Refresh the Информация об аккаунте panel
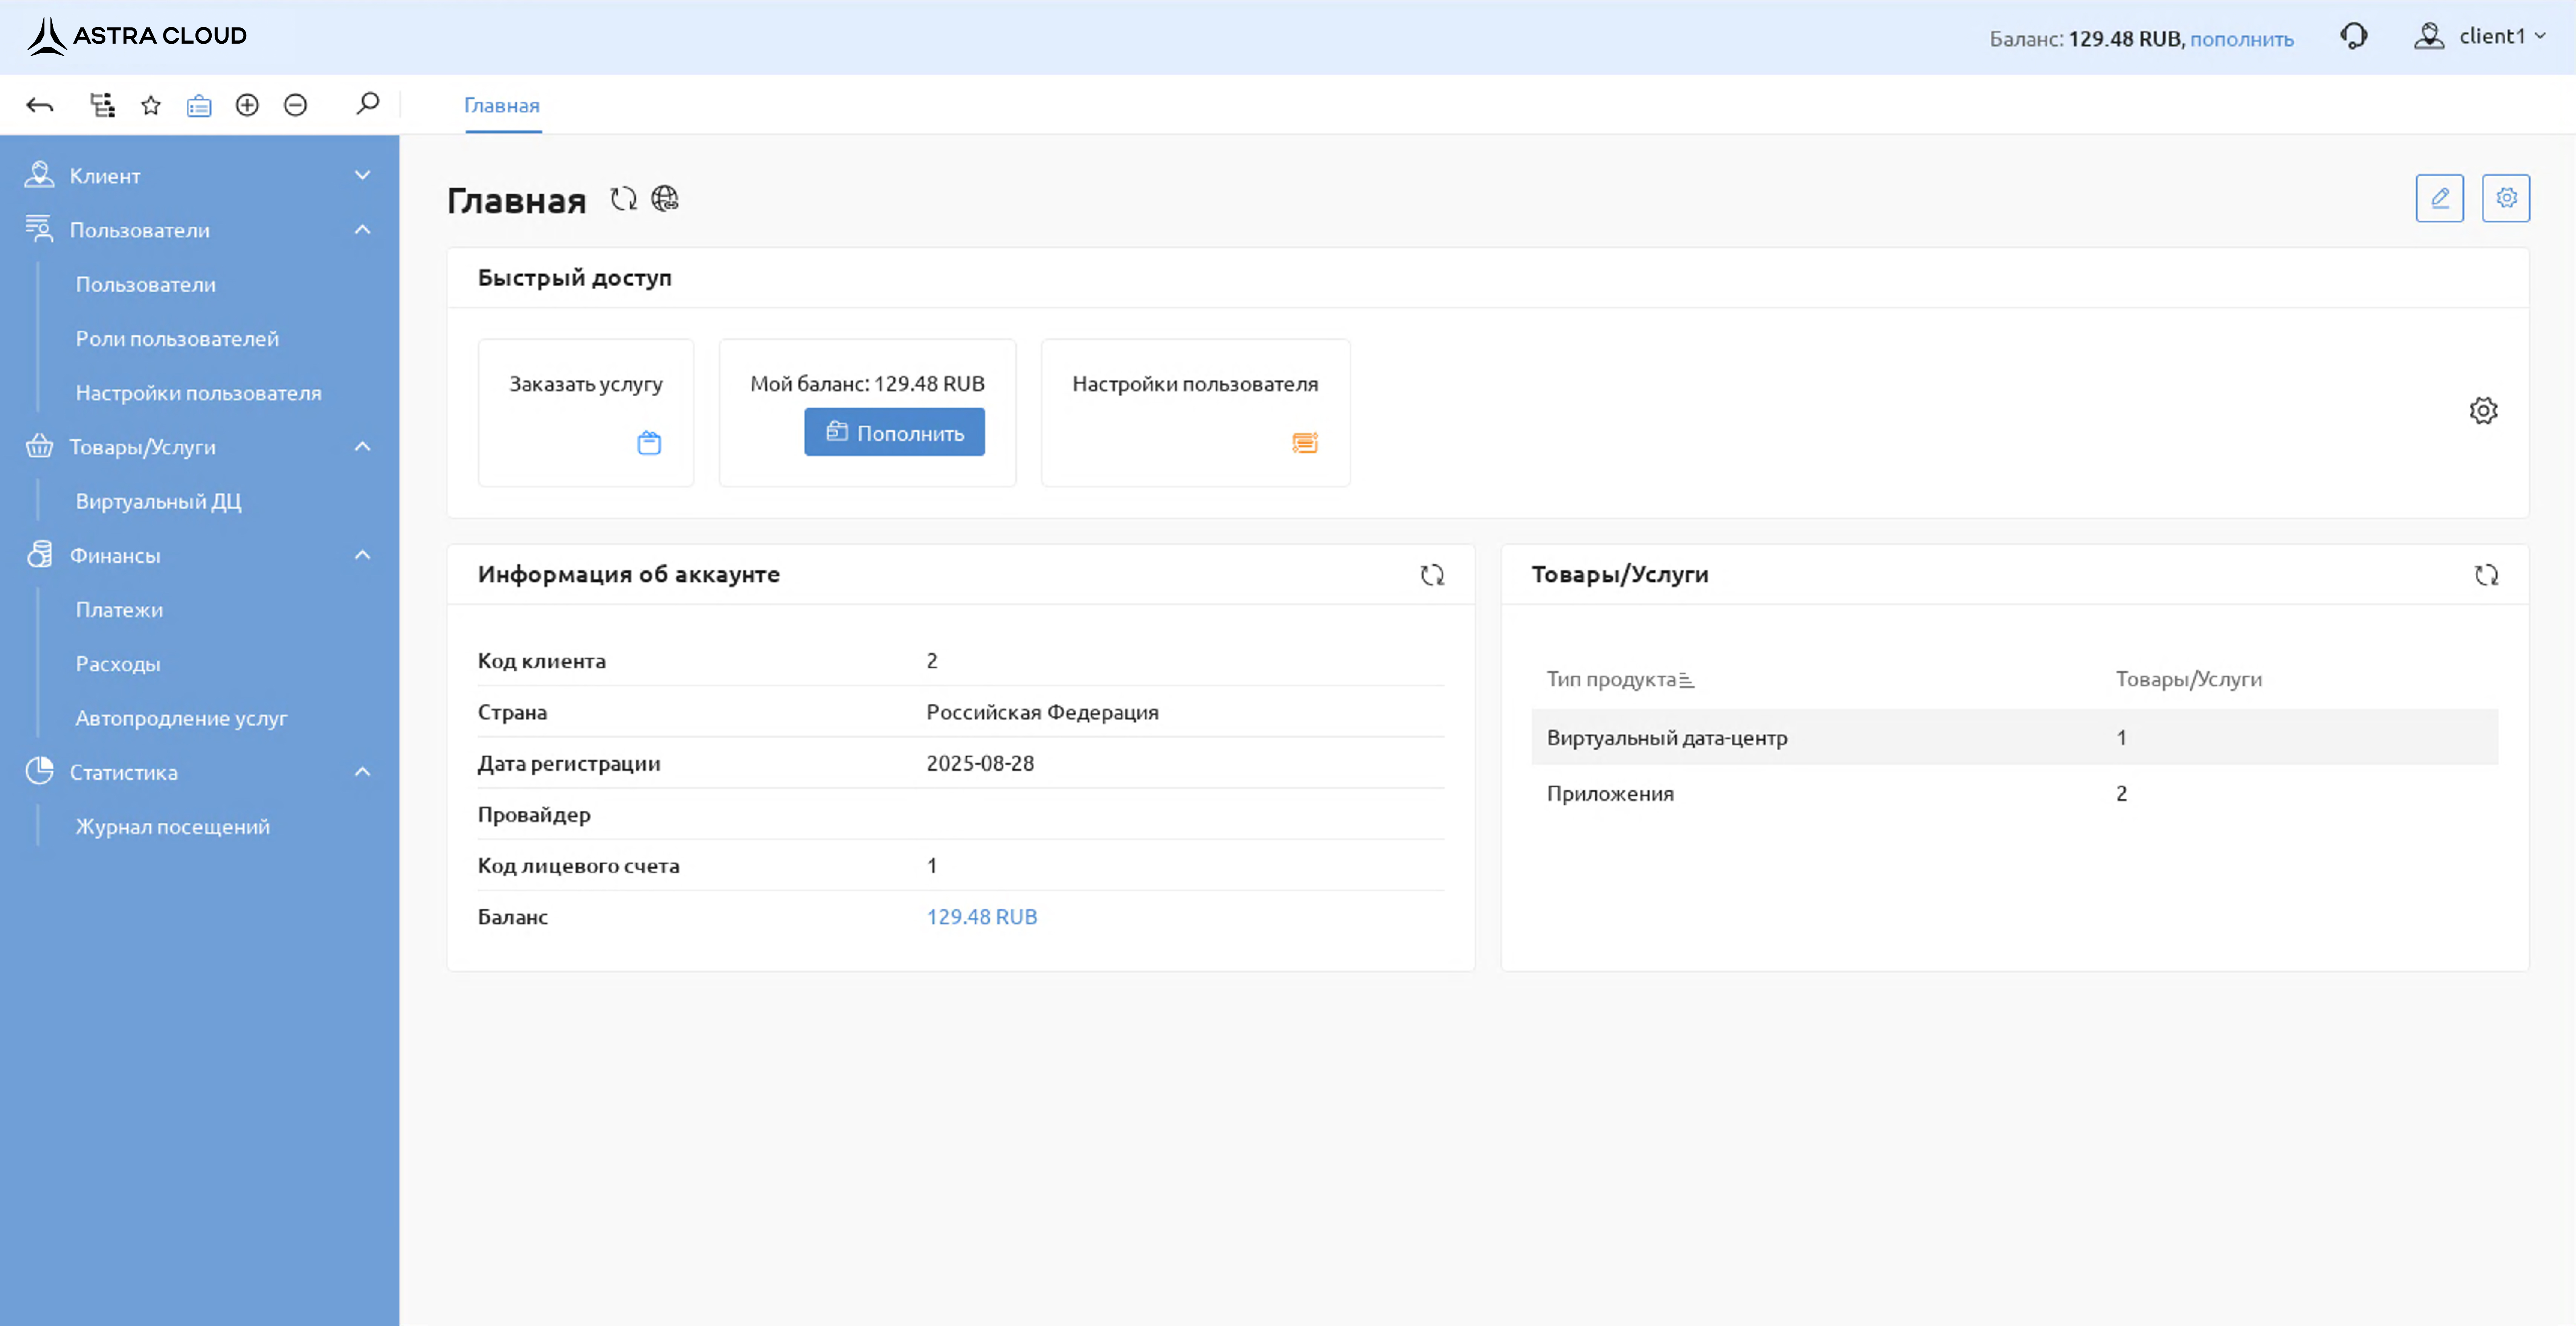 [x=1431, y=575]
